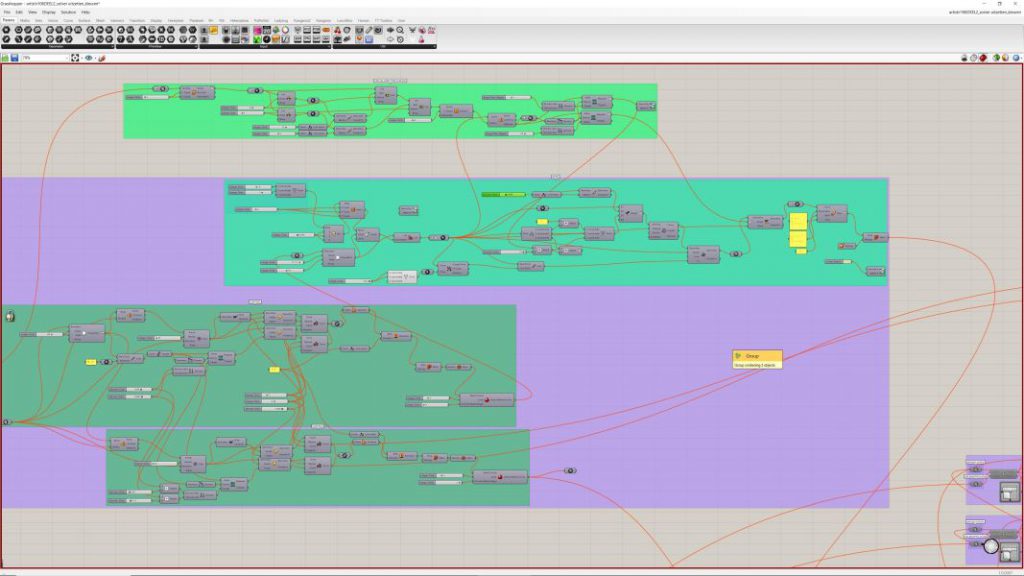This screenshot has width=1024, height=576.
Task: Click the green Open File icon
Action: click(5, 58)
